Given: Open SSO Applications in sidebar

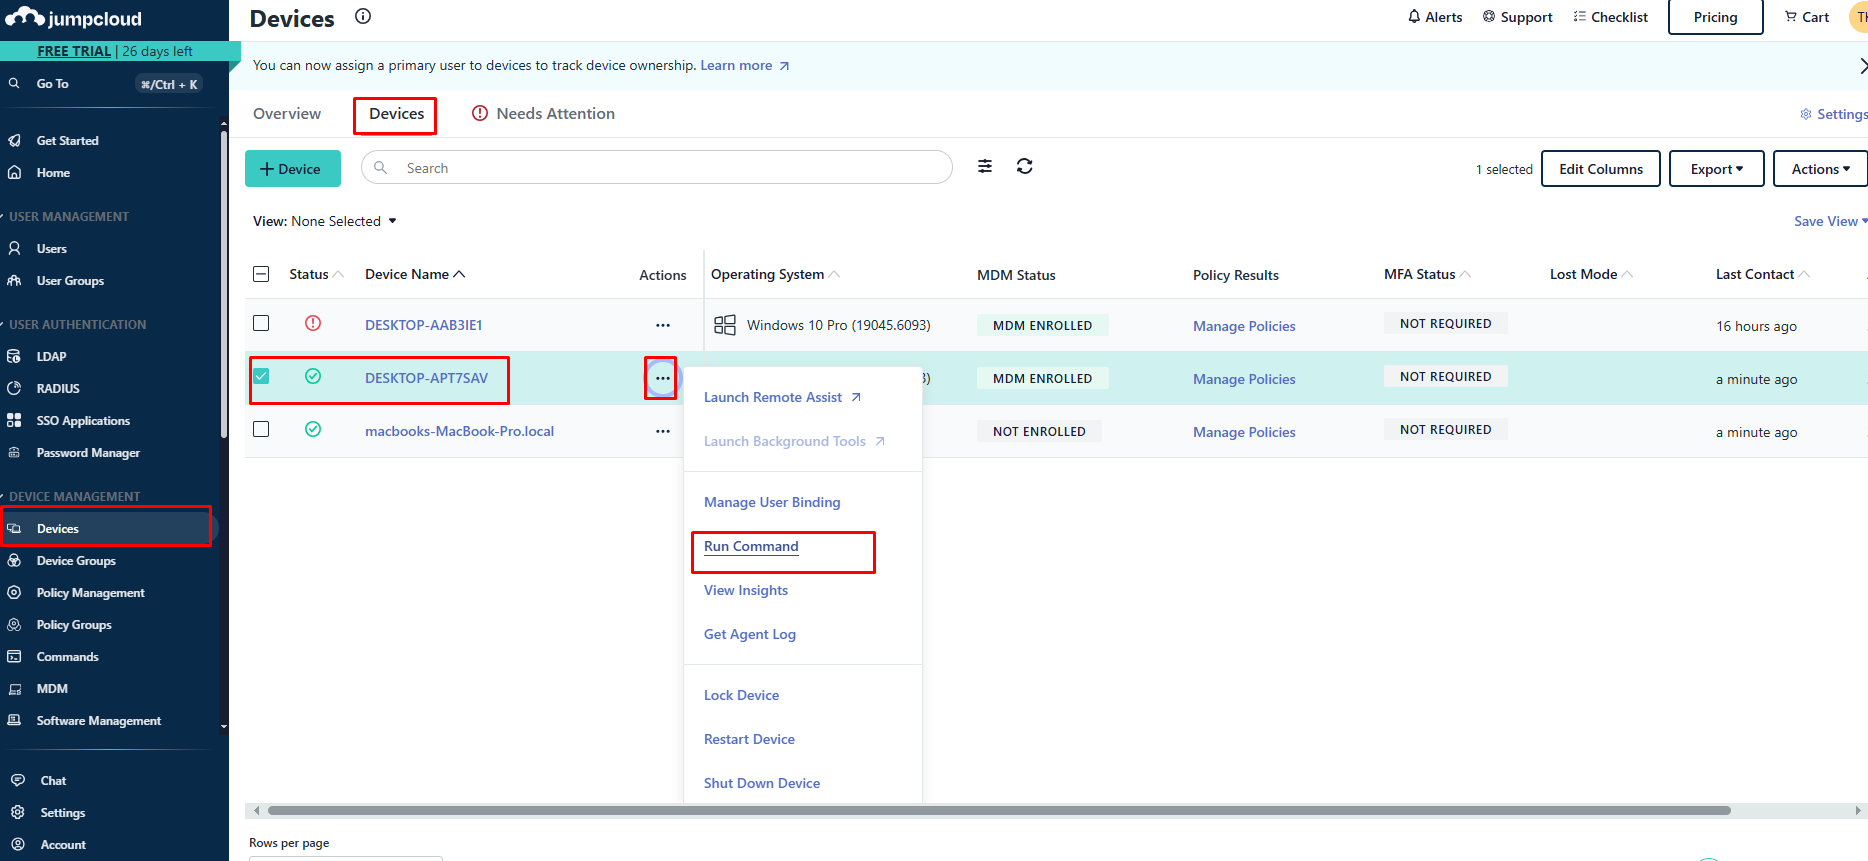Looking at the screenshot, I should click(83, 421).
